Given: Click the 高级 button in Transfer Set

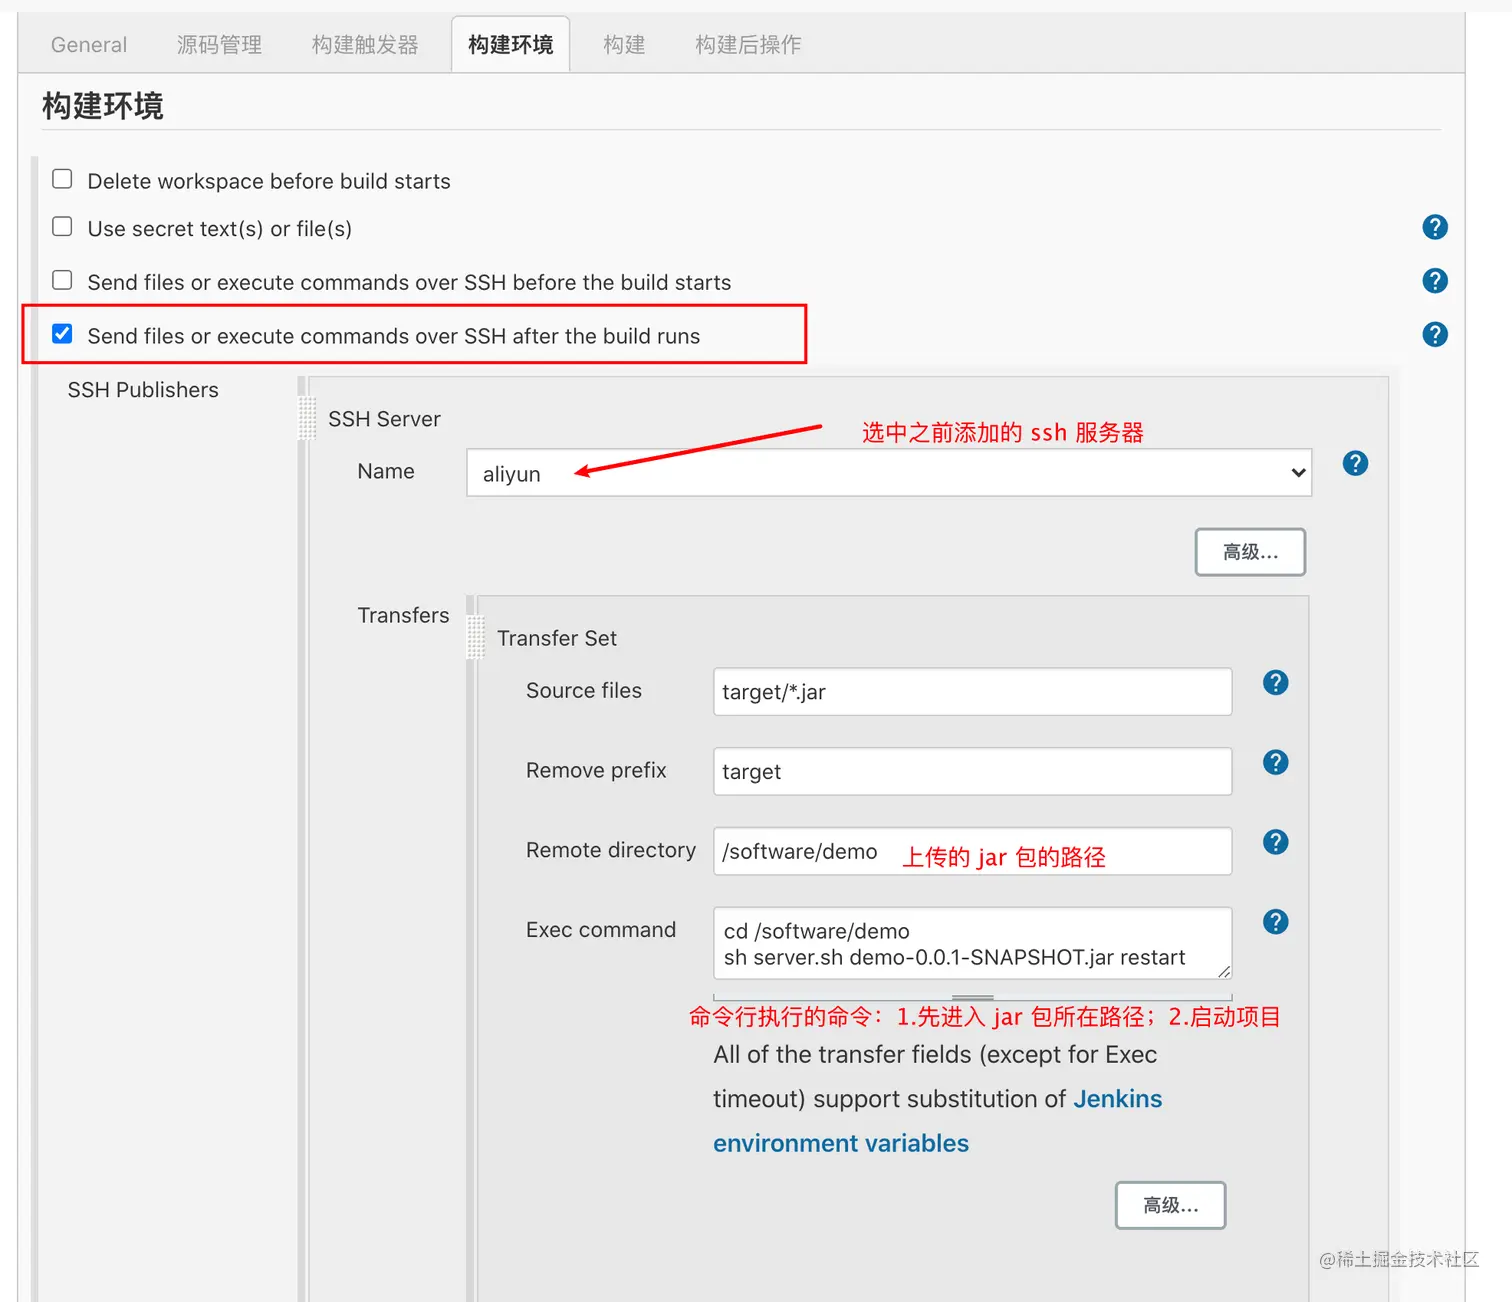Looking at the screenshot, I should pyautogui.click(x=1170, y=1205).
